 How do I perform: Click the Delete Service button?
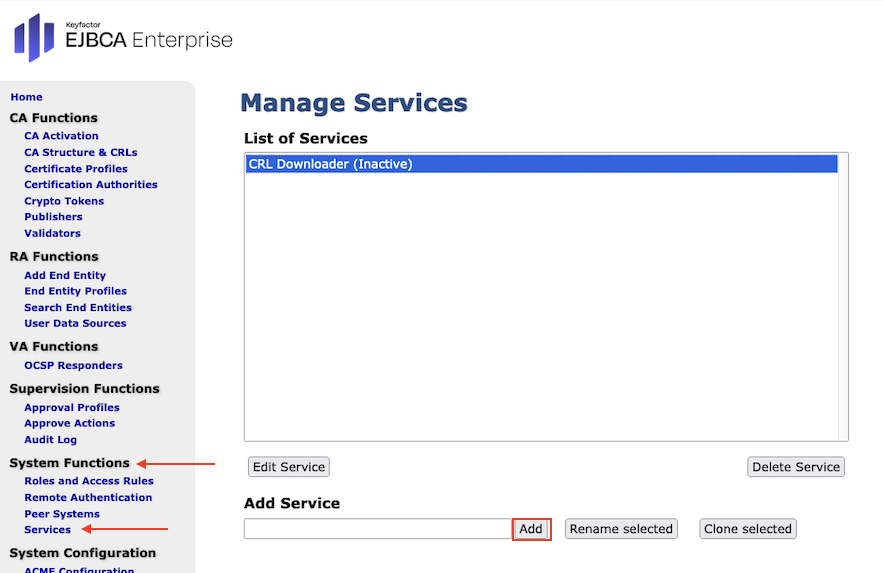795,467
